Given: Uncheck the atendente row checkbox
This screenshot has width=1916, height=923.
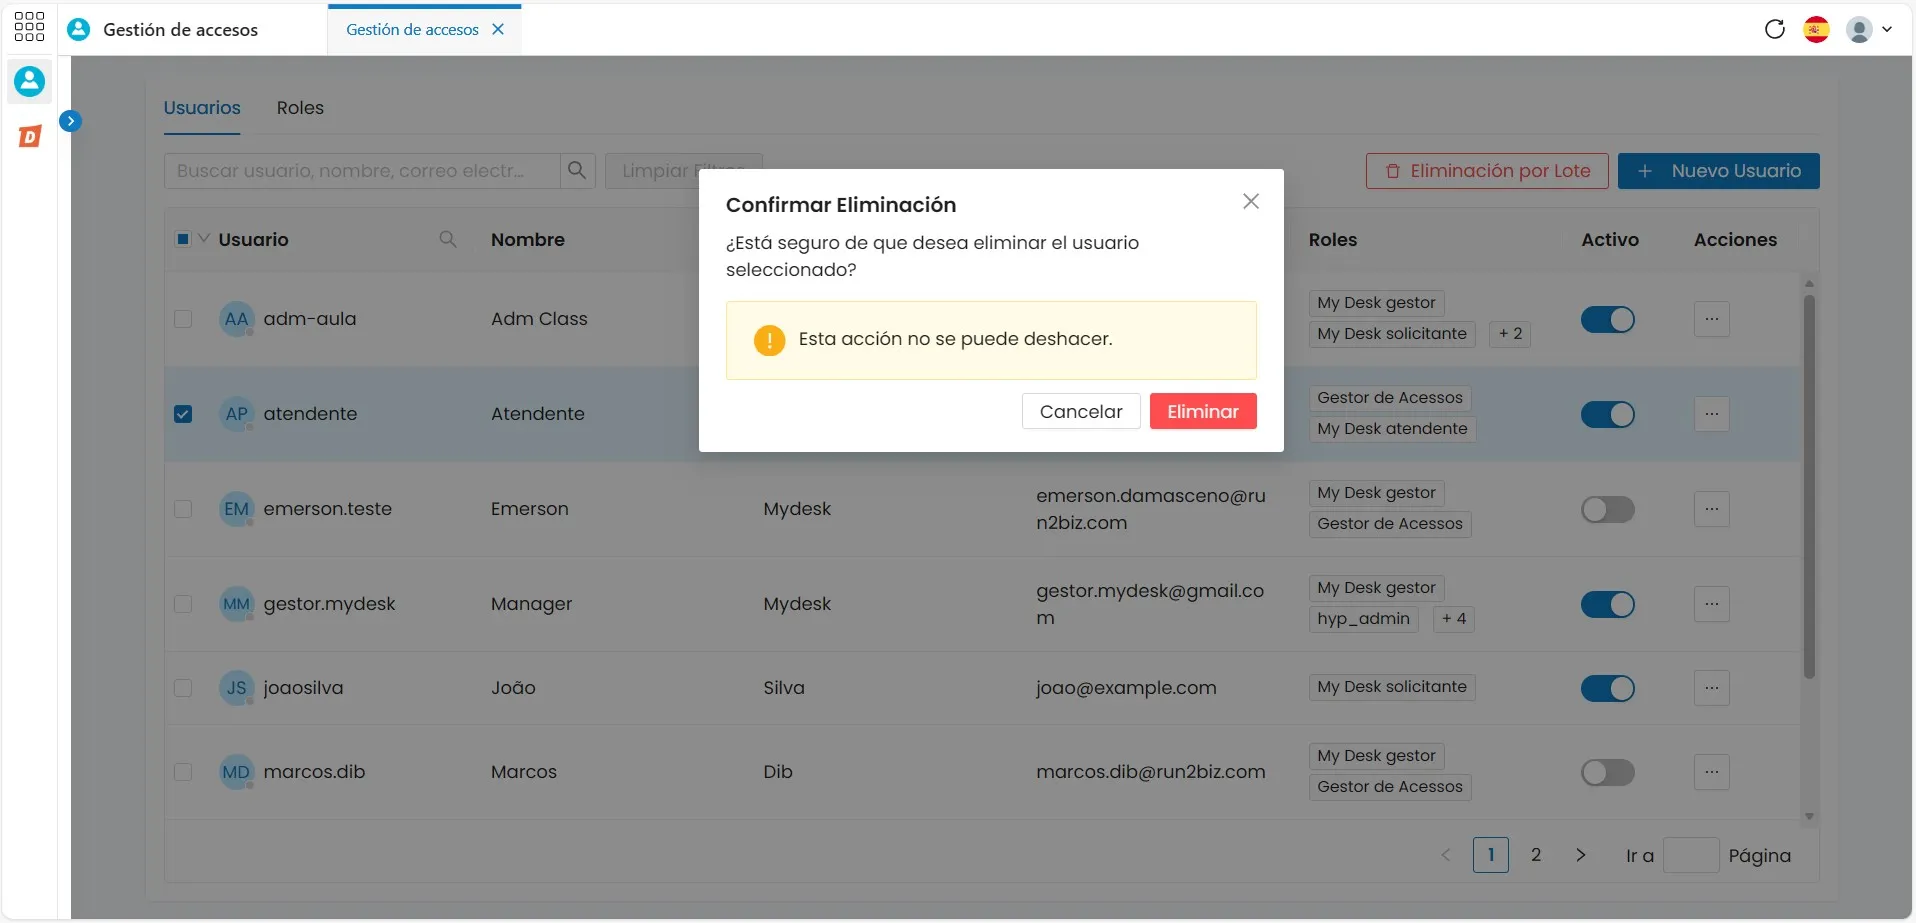Looking at the screenshot, I should 183,414.
